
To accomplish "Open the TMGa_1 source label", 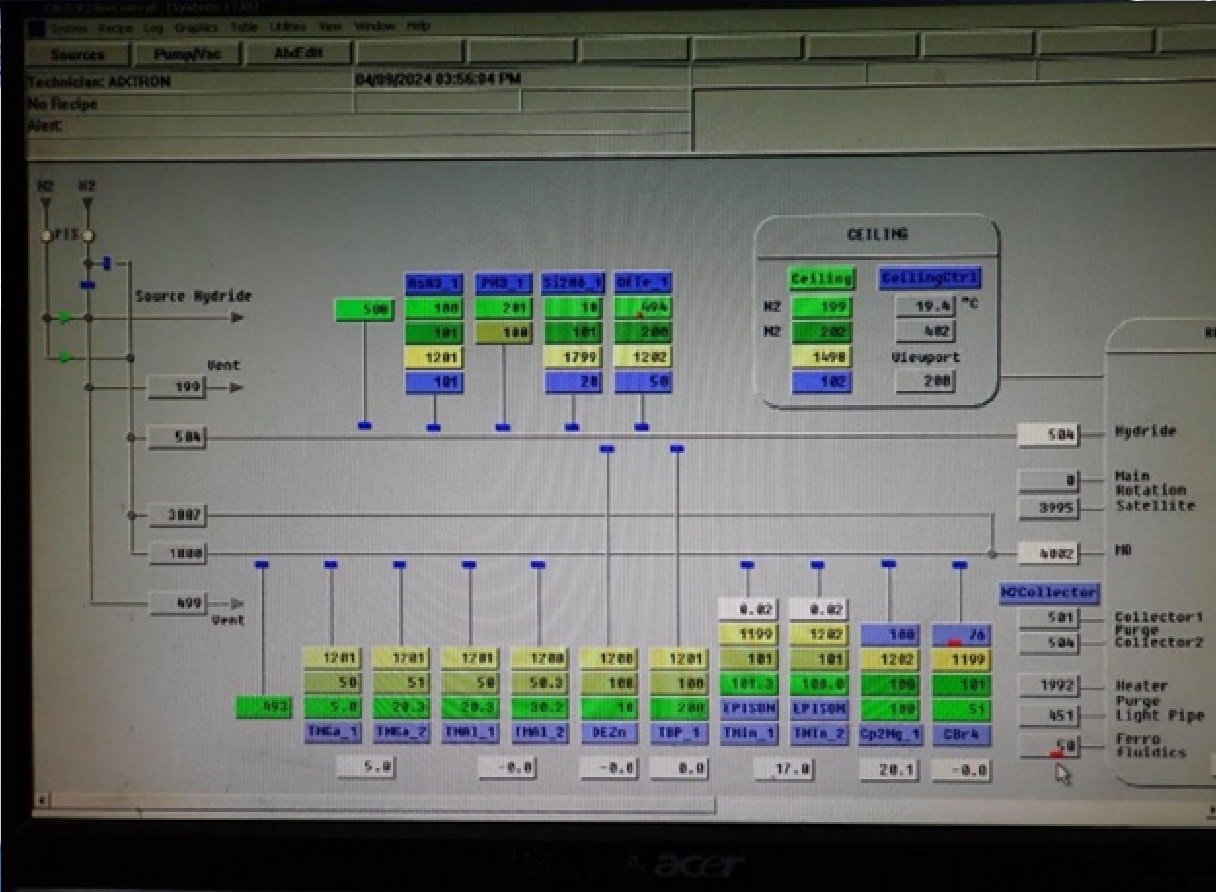I will [332, 733].
